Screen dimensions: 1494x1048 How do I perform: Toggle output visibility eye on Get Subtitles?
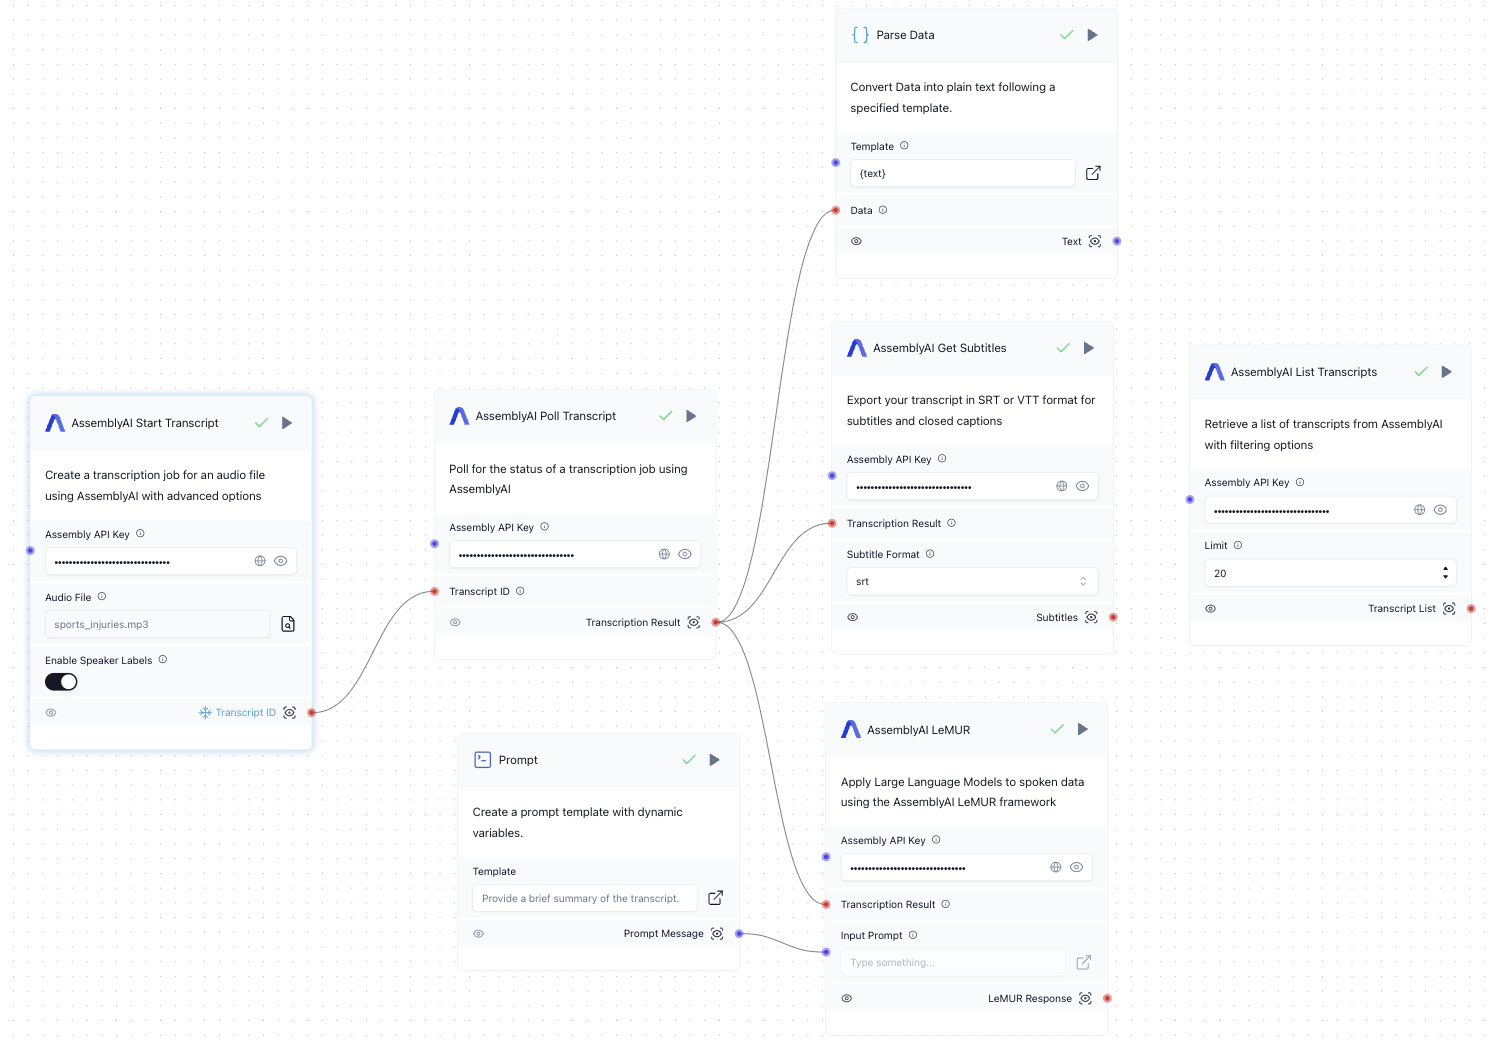pyautogui.click(x=853, y=618)
